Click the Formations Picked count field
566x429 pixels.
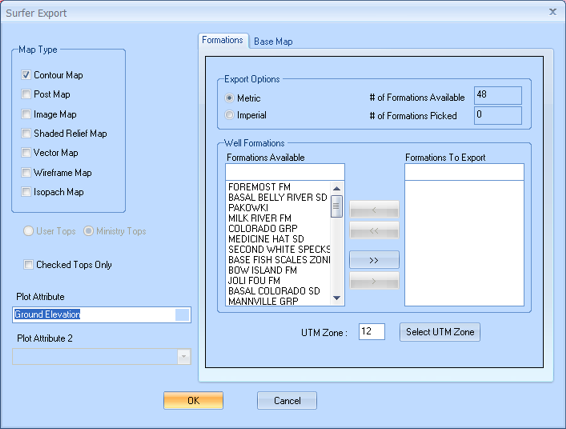[x=498, y=116]
